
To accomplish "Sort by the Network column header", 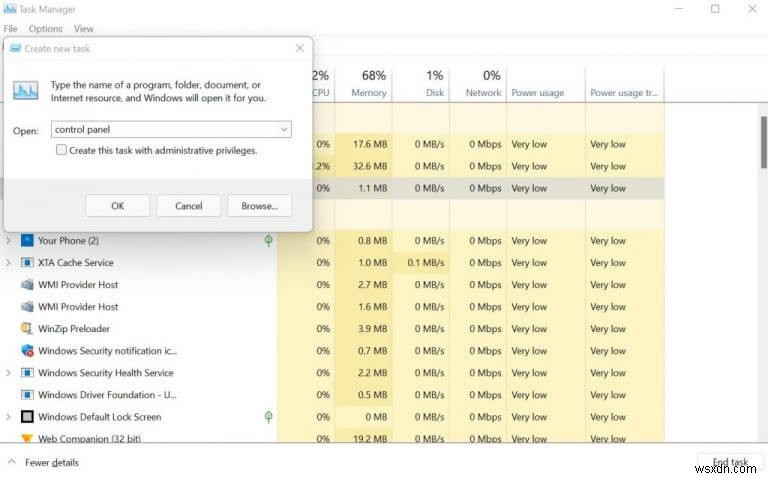I will [x=478, y=83].
